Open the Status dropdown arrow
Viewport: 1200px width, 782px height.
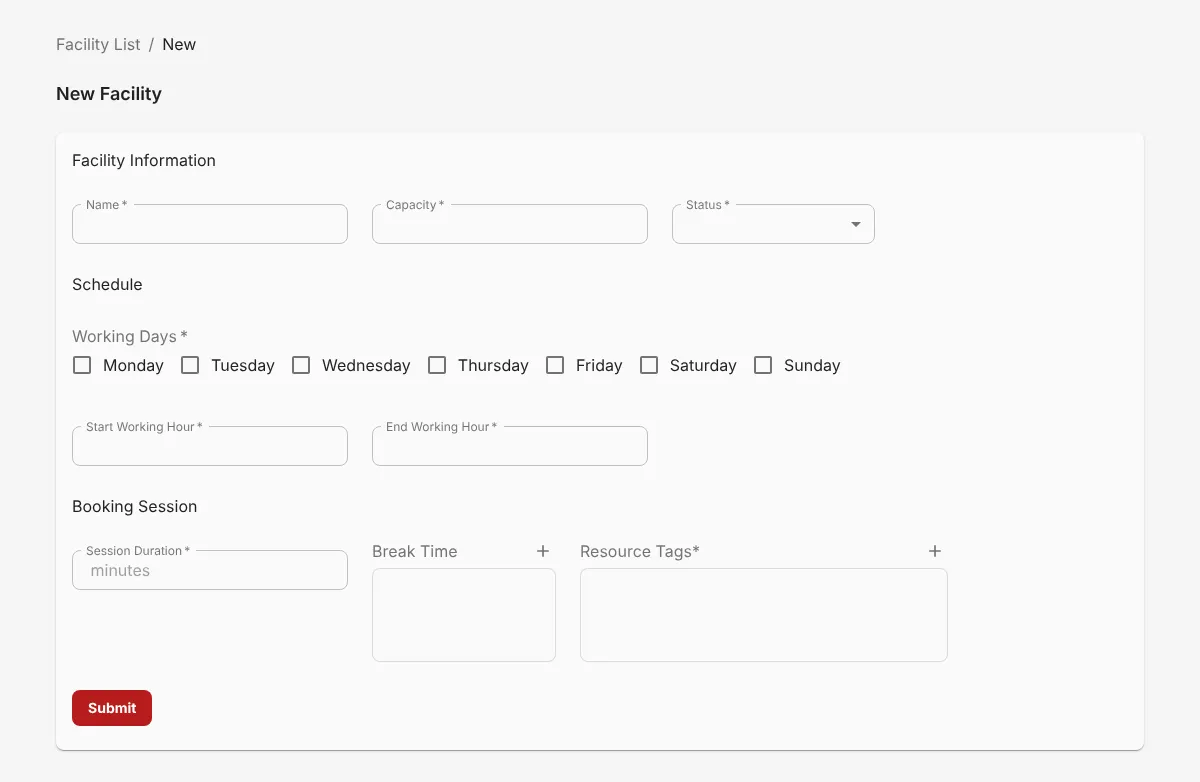pos(856,224)
